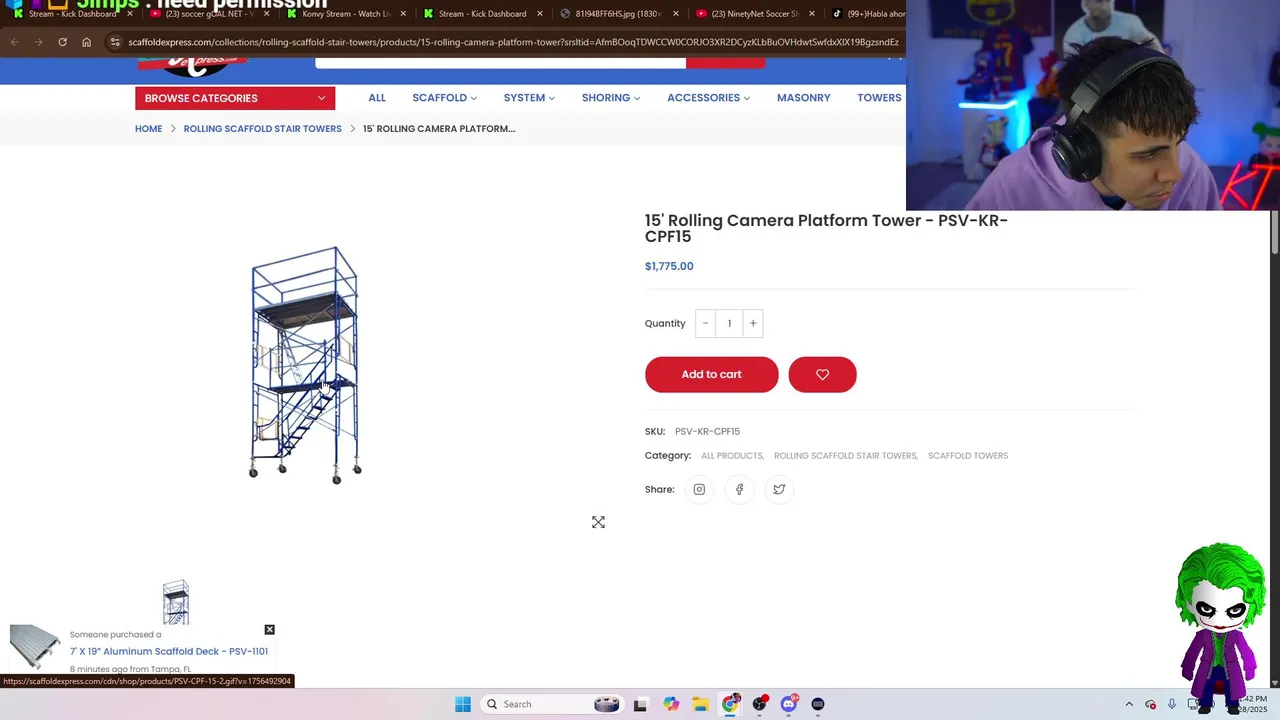Image resolution: width=1280 pixels, height=720 pixels.
Task: Open Rolling Scaffold Stair Towers breadcrumb
Action: tap(262, 129)
